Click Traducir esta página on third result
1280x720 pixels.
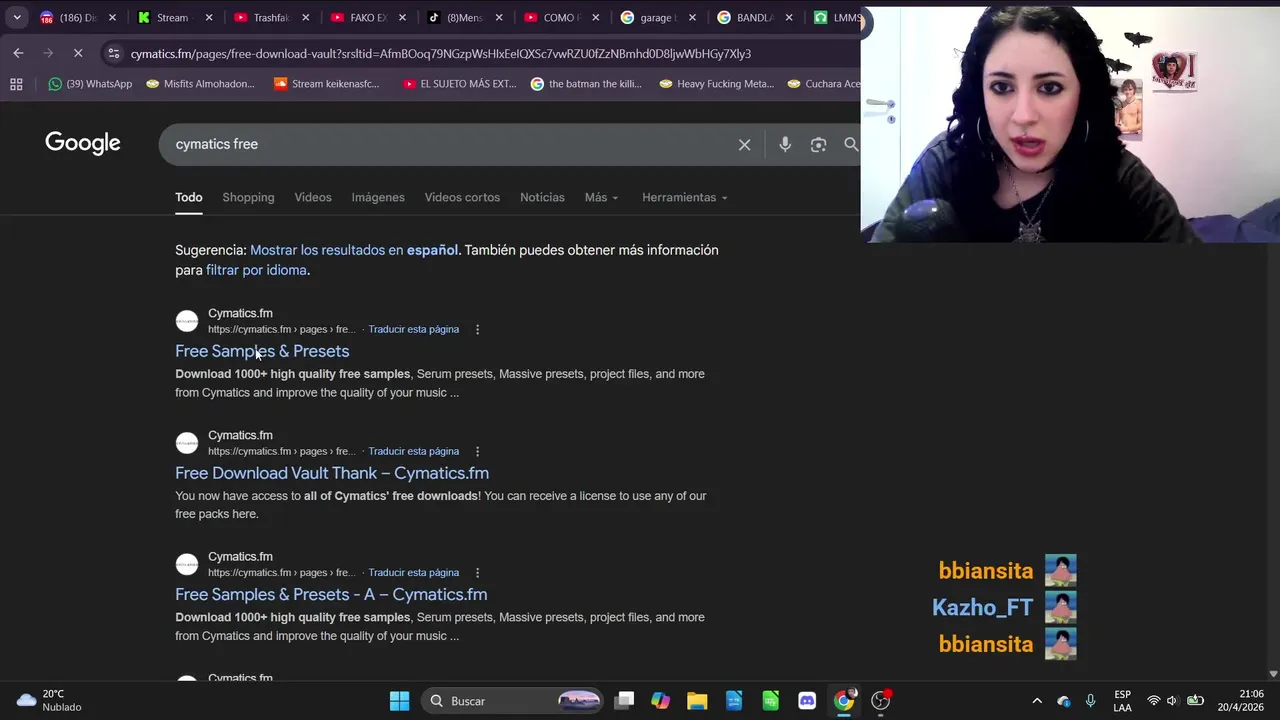click(414, 572)
